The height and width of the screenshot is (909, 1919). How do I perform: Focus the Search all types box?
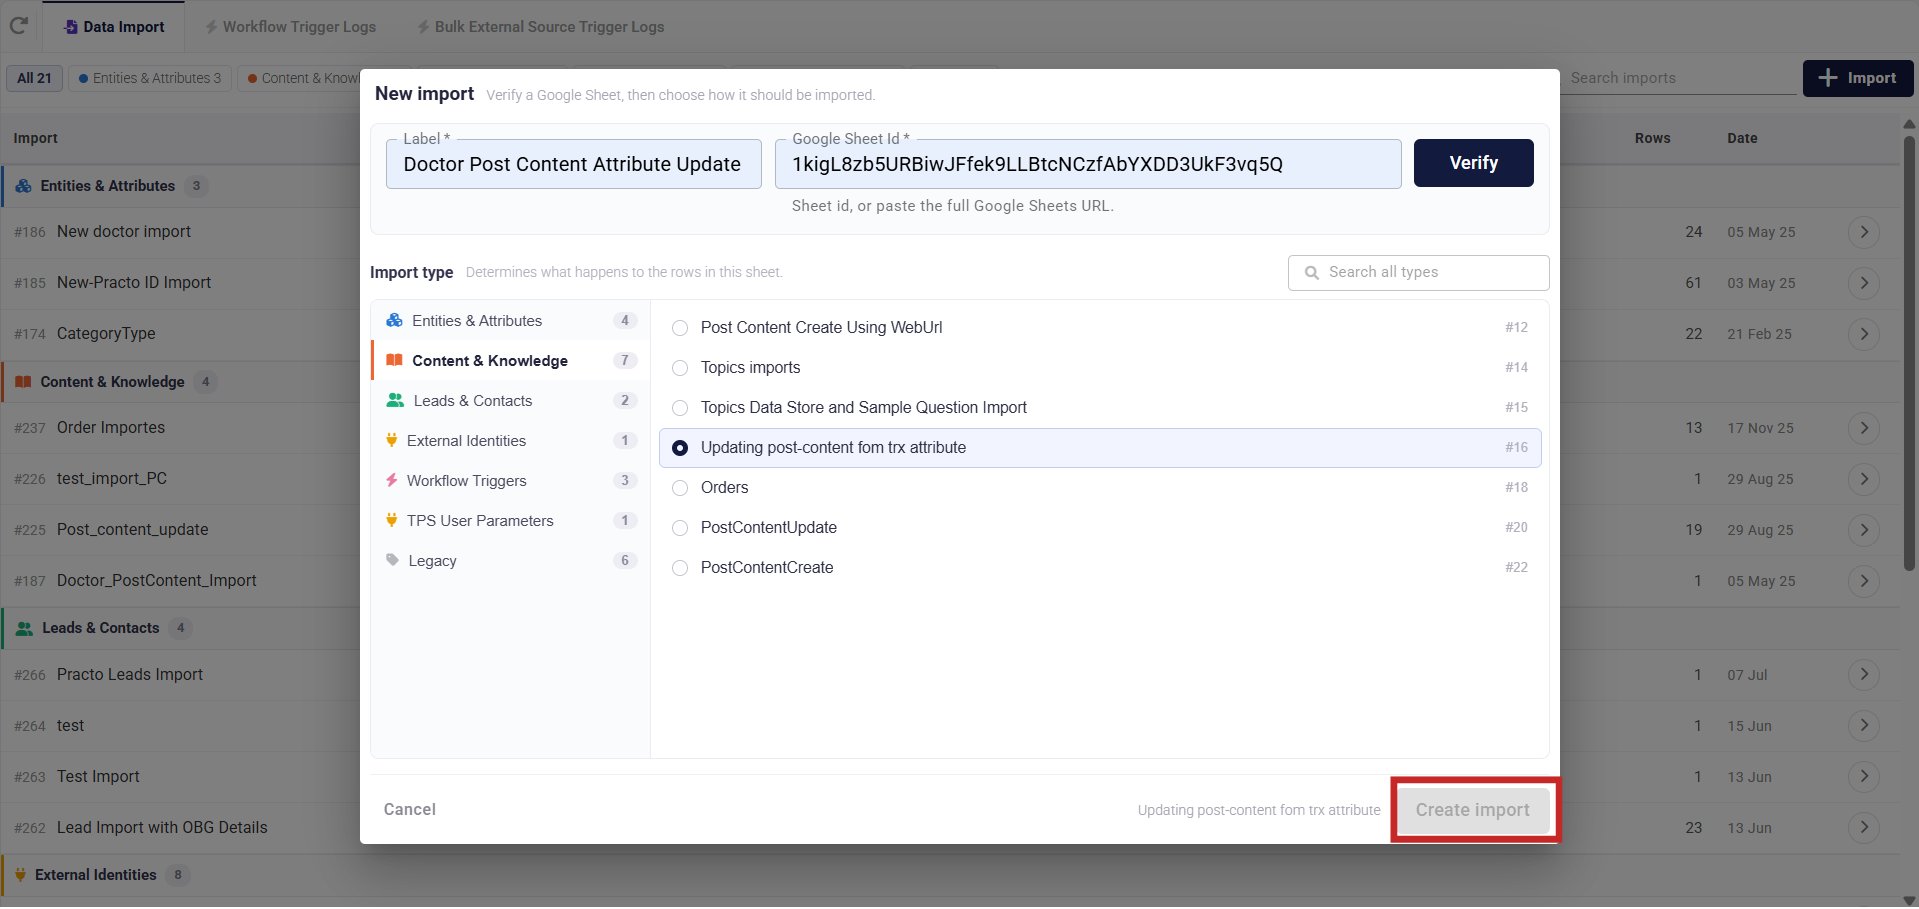coord(1418,272)
